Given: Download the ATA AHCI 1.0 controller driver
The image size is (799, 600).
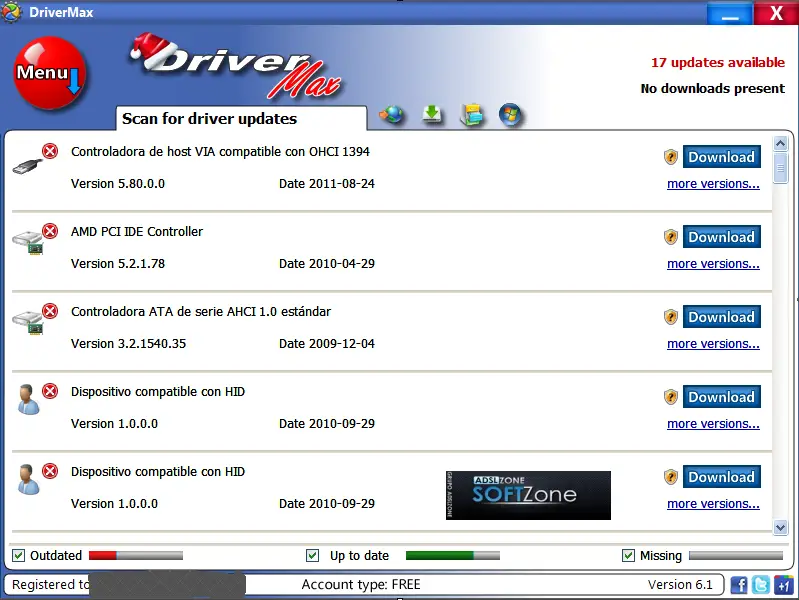Looking at the screenshot, I should tap(722, 317).
